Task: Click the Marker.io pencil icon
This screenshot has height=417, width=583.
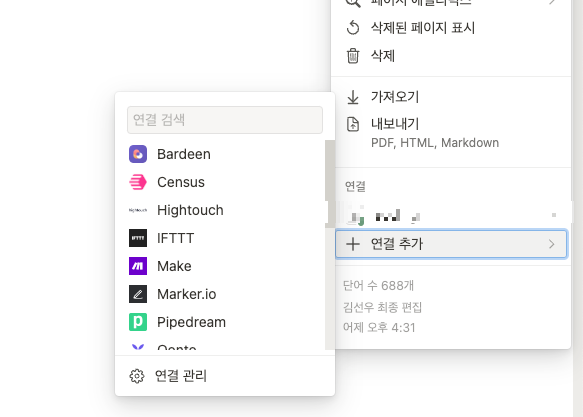Action: 138,294
